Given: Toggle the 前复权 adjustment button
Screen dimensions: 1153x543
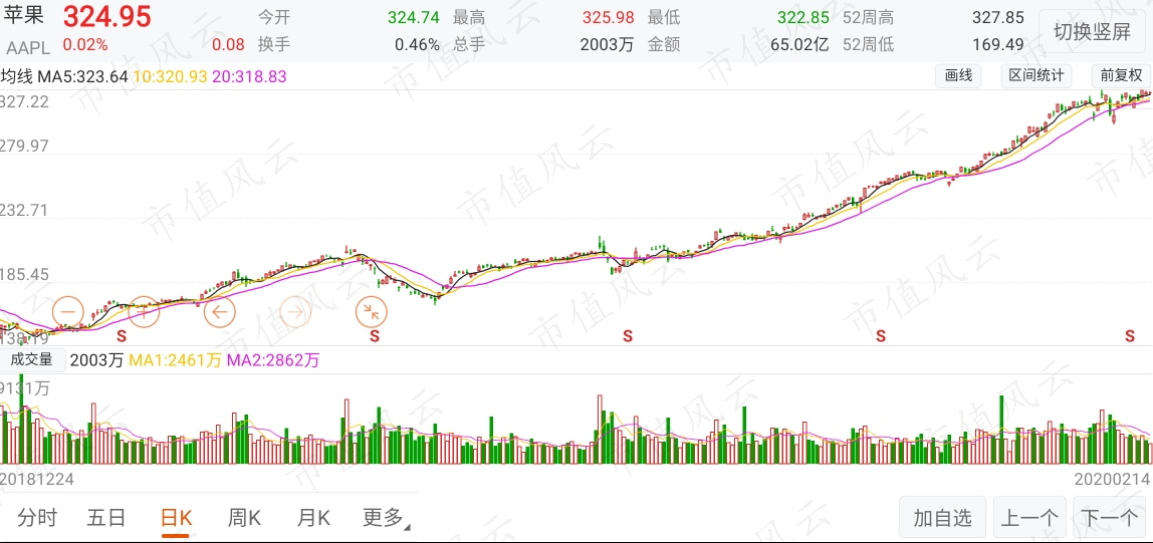Looking at the screenshot, I should (1121, 76).
